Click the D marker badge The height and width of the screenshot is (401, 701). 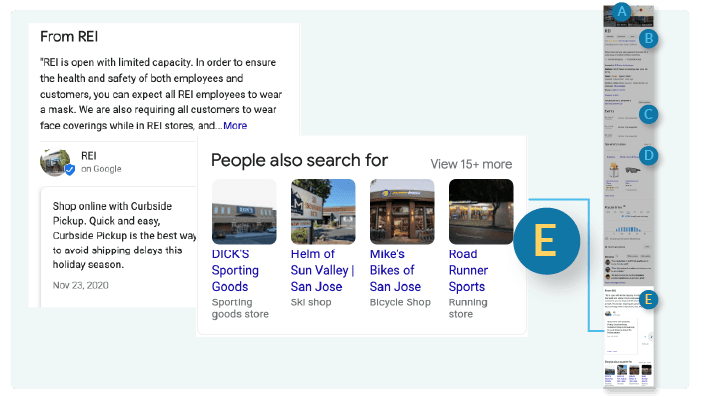pos(648,155)
